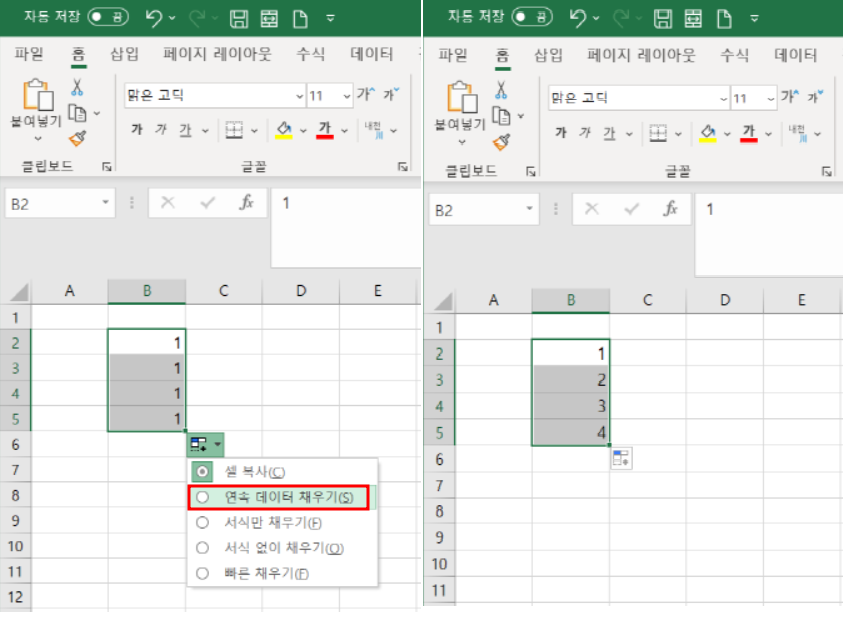Increase font size in left window
This screenshot has width=849, height=619.
365,94
